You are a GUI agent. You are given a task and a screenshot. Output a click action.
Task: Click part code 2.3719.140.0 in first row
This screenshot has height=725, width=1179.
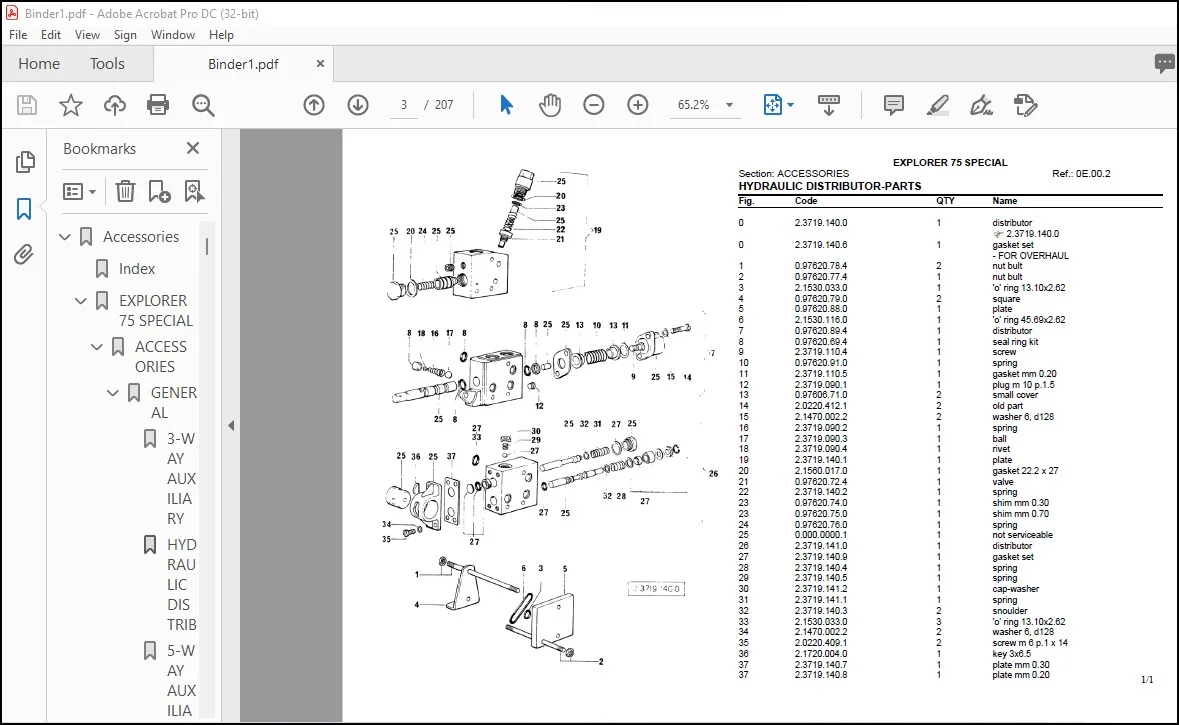point(821,223)
